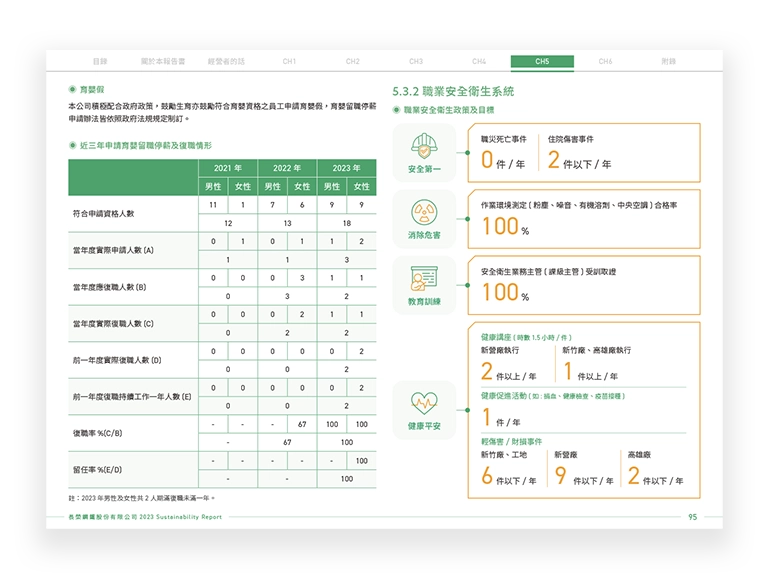
Task: Click the safety helmet 安全第一 icon
Action: [424, 146]
